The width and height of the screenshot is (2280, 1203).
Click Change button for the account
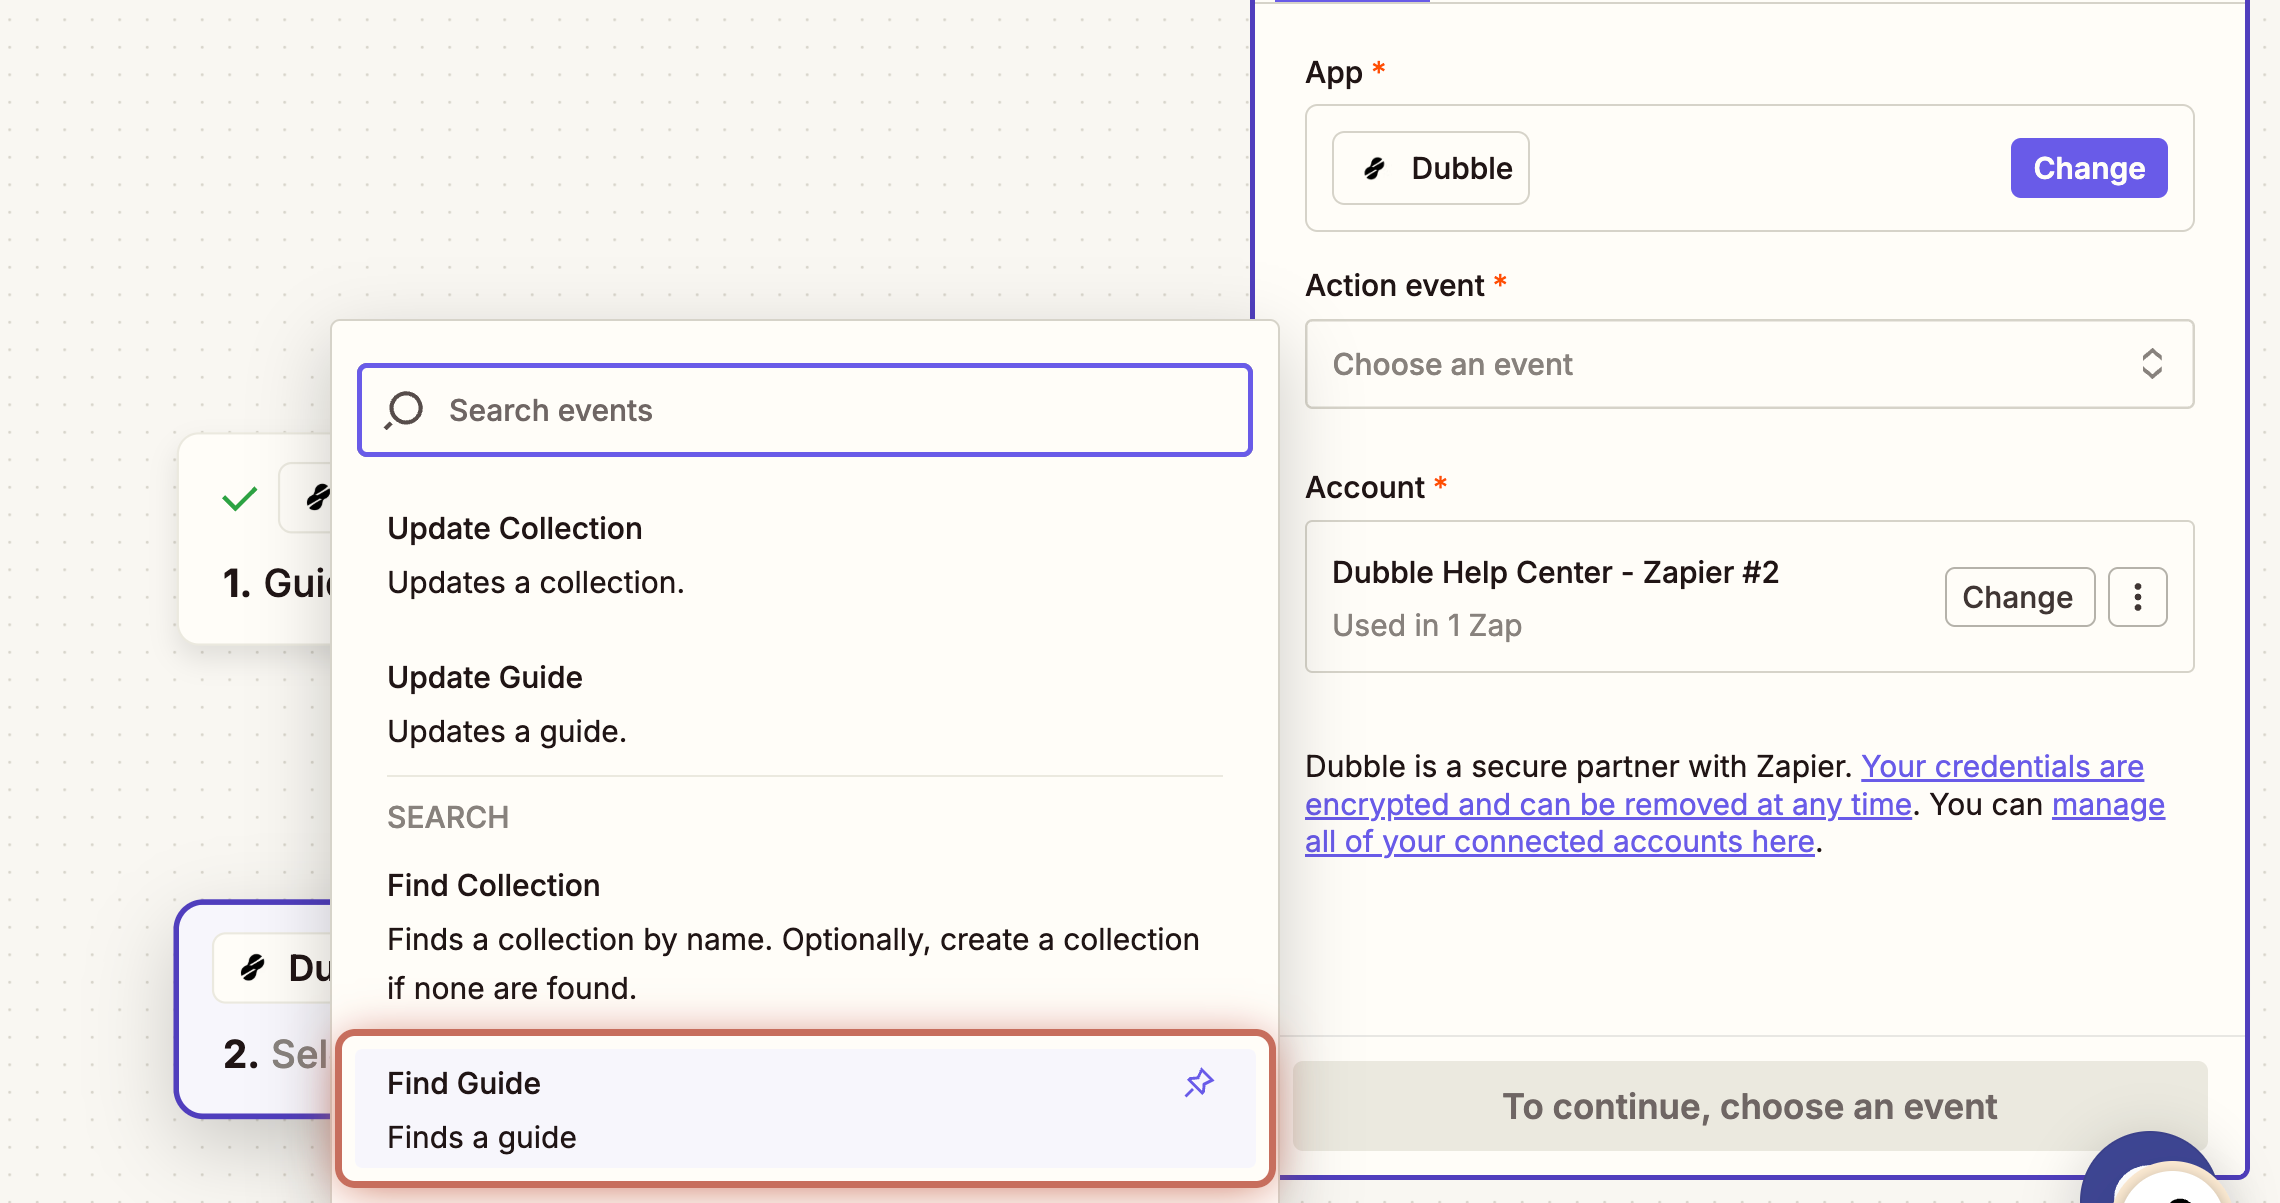tap(2019, 597)
